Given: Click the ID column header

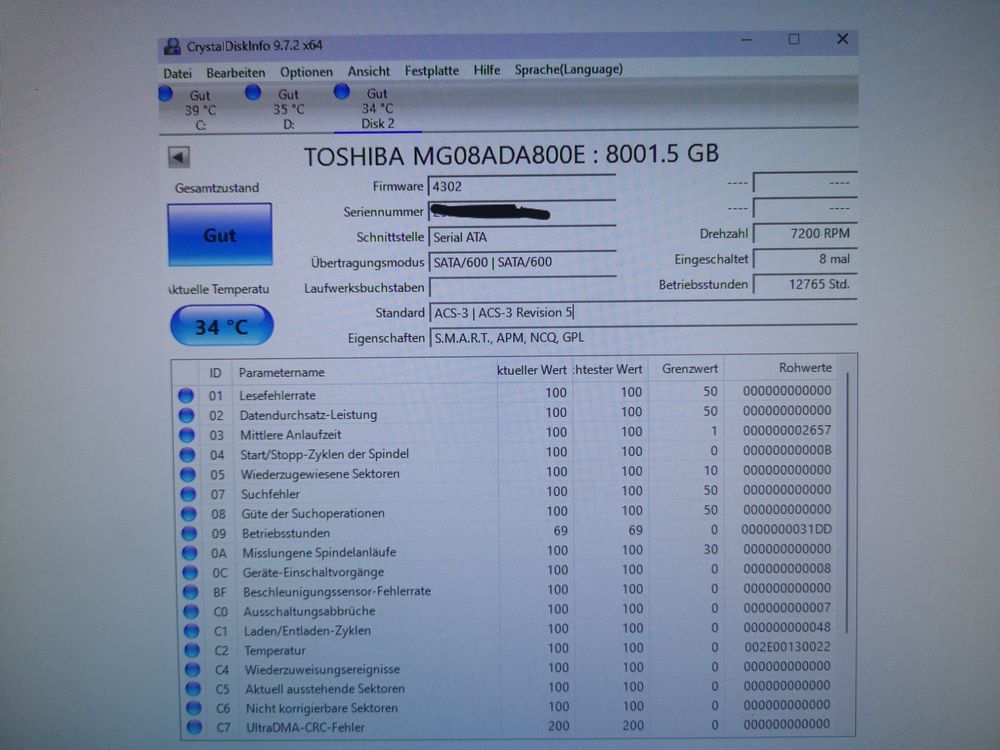Looking at the screenshot, I should click(216, 373).
